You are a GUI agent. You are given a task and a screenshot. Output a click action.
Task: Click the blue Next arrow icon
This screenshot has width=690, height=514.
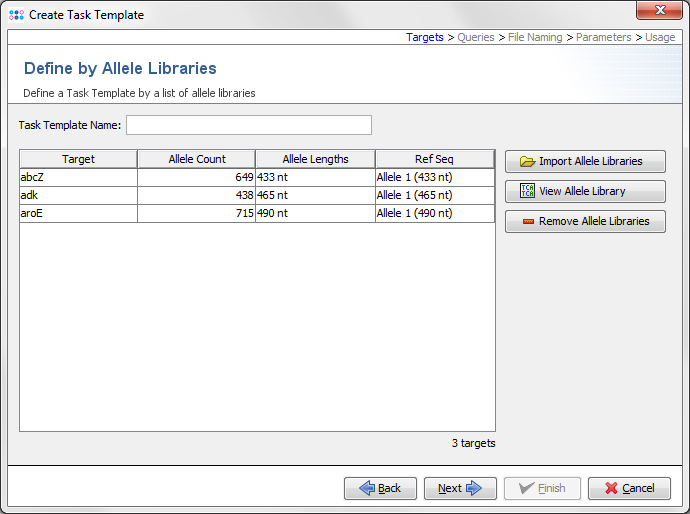click(x=474, y=488)
